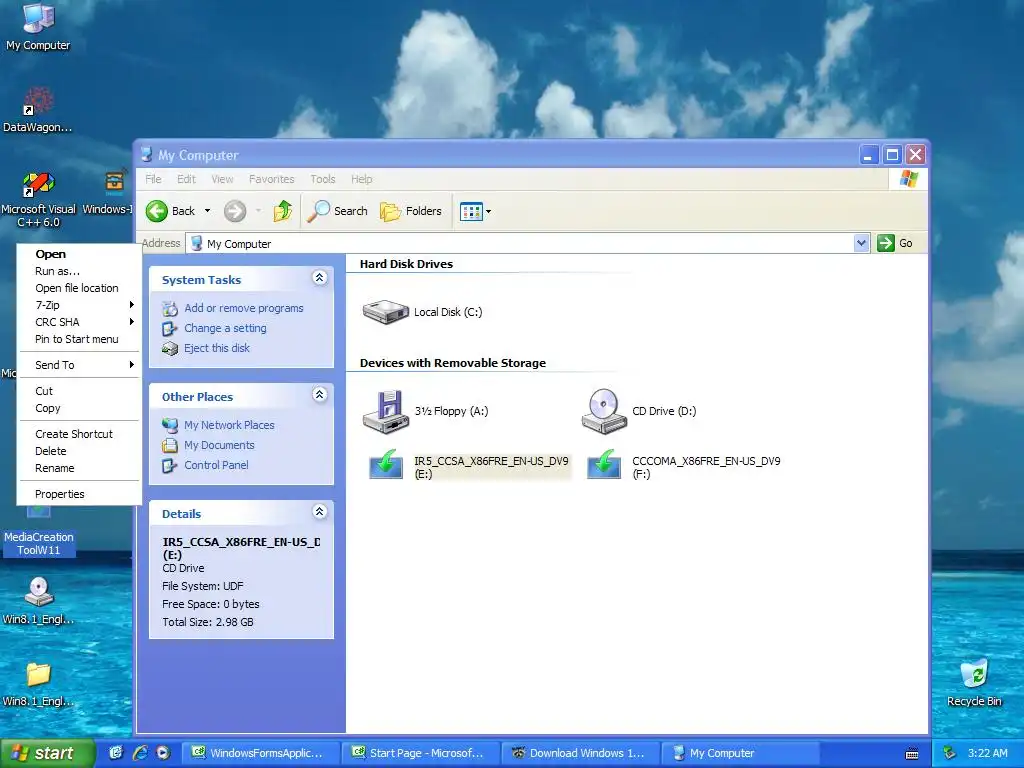1024x768 pixels.
Task: Launch media player quick launch icon
Action: click(x=163, y=753)
